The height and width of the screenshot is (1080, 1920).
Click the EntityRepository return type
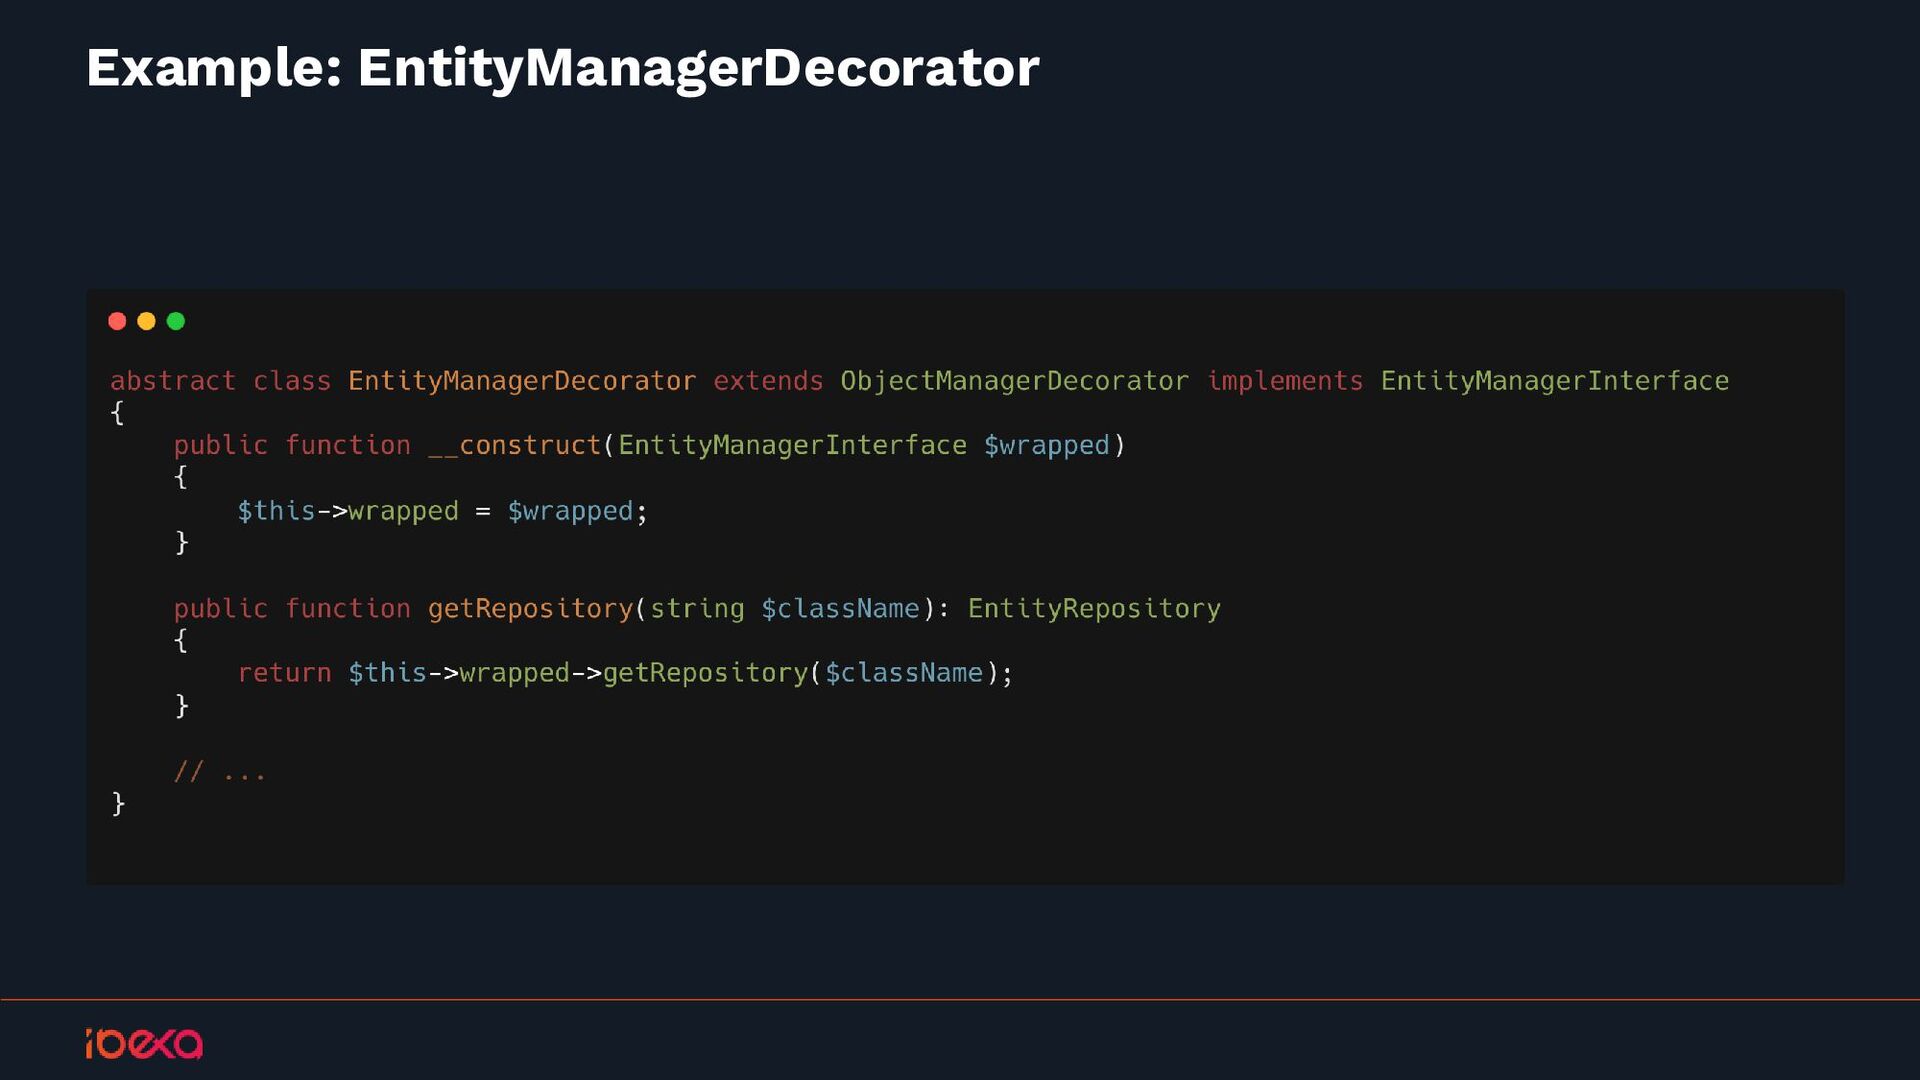click(x=1093, y=609)
